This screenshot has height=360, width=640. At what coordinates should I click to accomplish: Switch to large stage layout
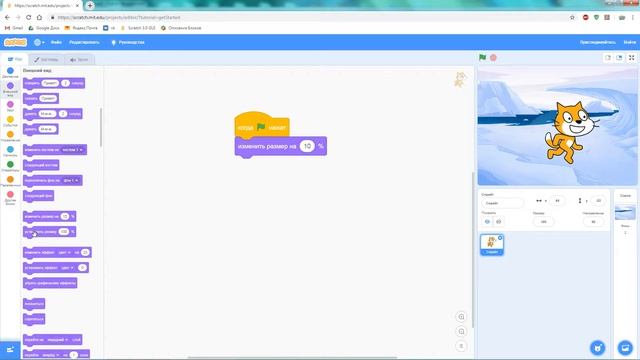619,58
